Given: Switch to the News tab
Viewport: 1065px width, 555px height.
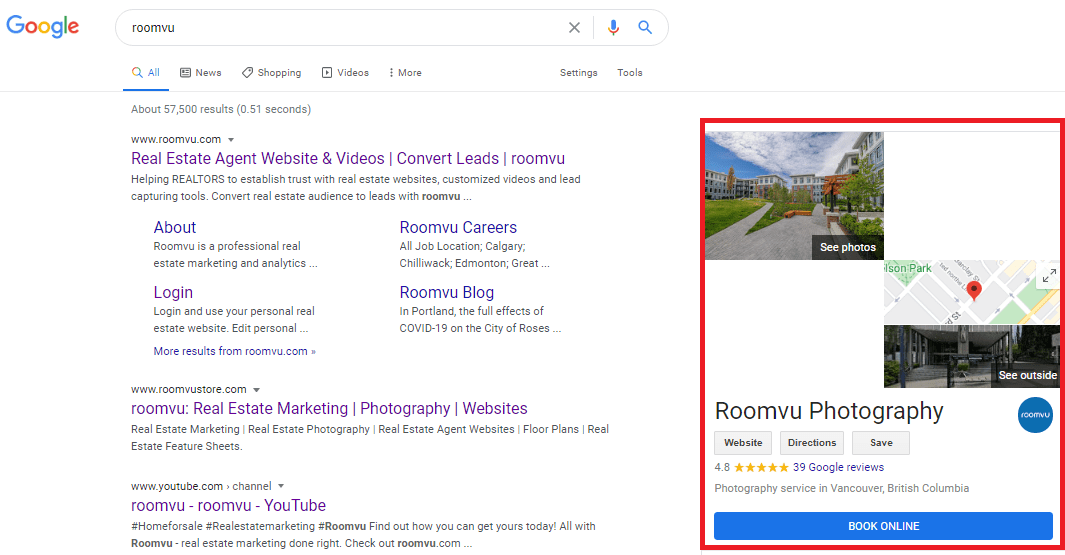Looking at the screenshot, I should click(x=201, y=73).
